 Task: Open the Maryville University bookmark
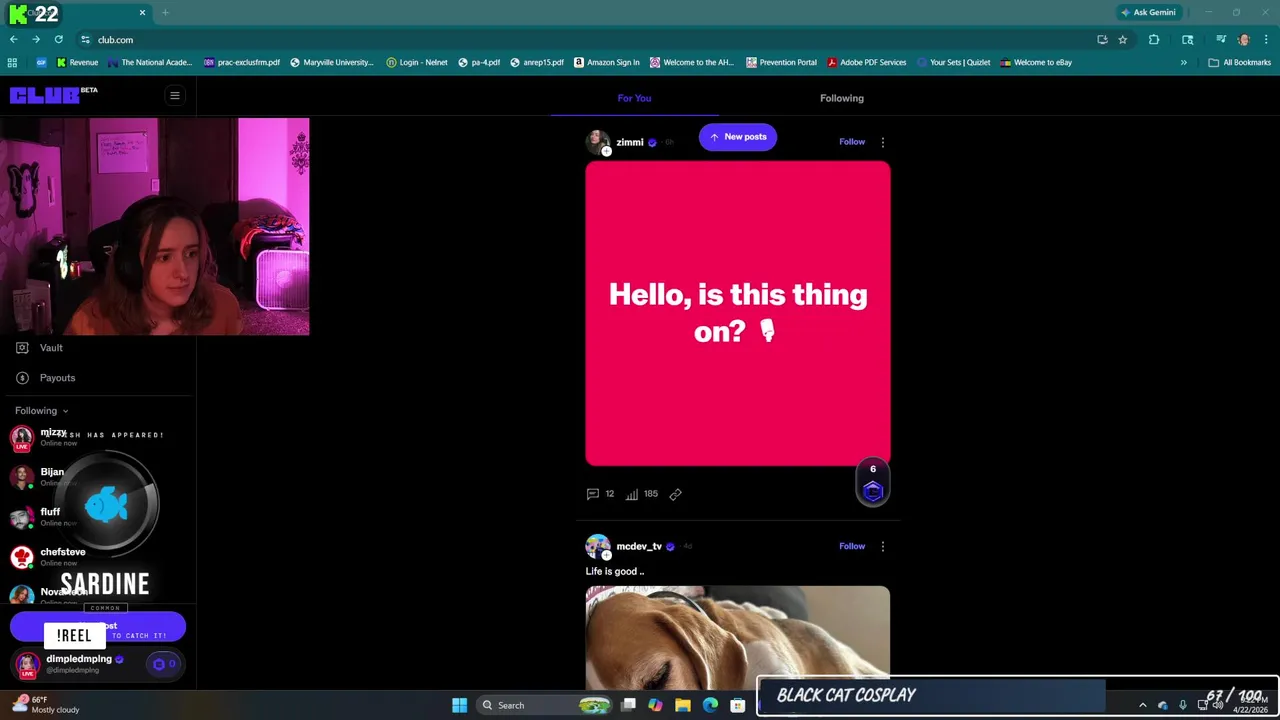pyautogui.click(x=331, y=62)
